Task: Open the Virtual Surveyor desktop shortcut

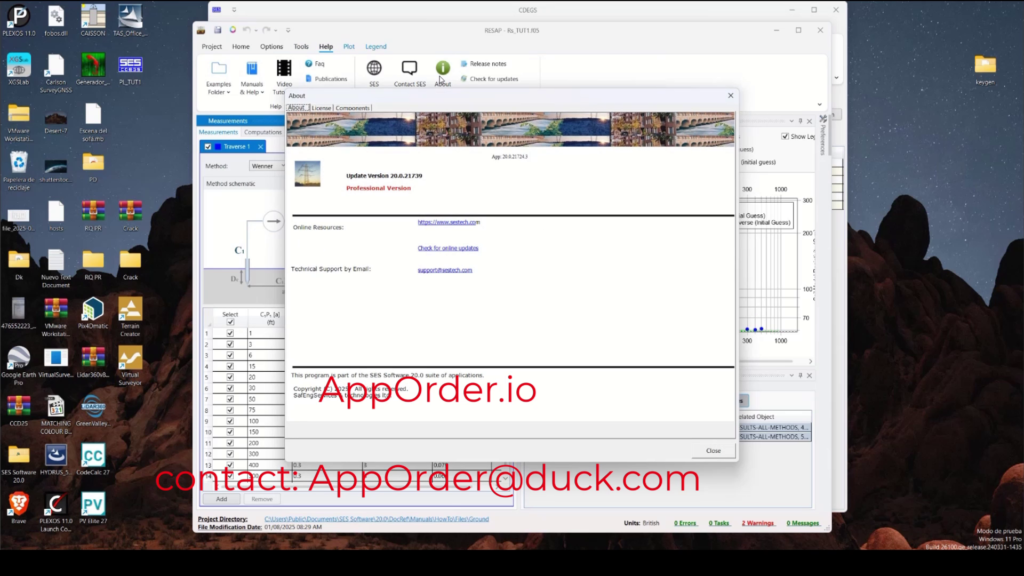Action: 130,366
